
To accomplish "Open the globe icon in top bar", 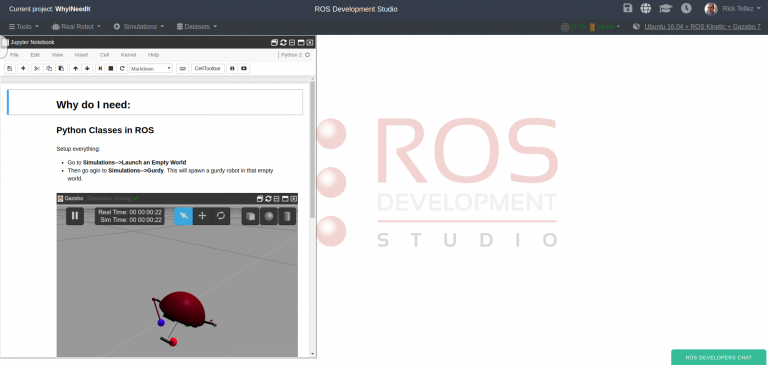I will click(x=646, y=8).
